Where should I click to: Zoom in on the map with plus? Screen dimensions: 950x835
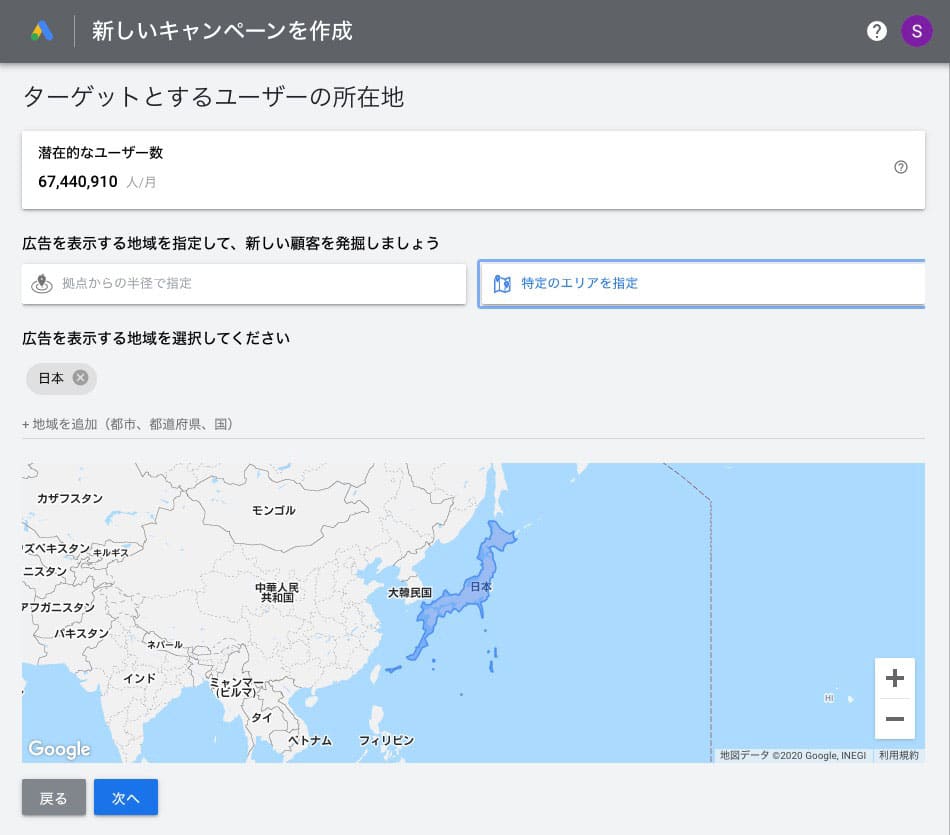click(894, 678)
